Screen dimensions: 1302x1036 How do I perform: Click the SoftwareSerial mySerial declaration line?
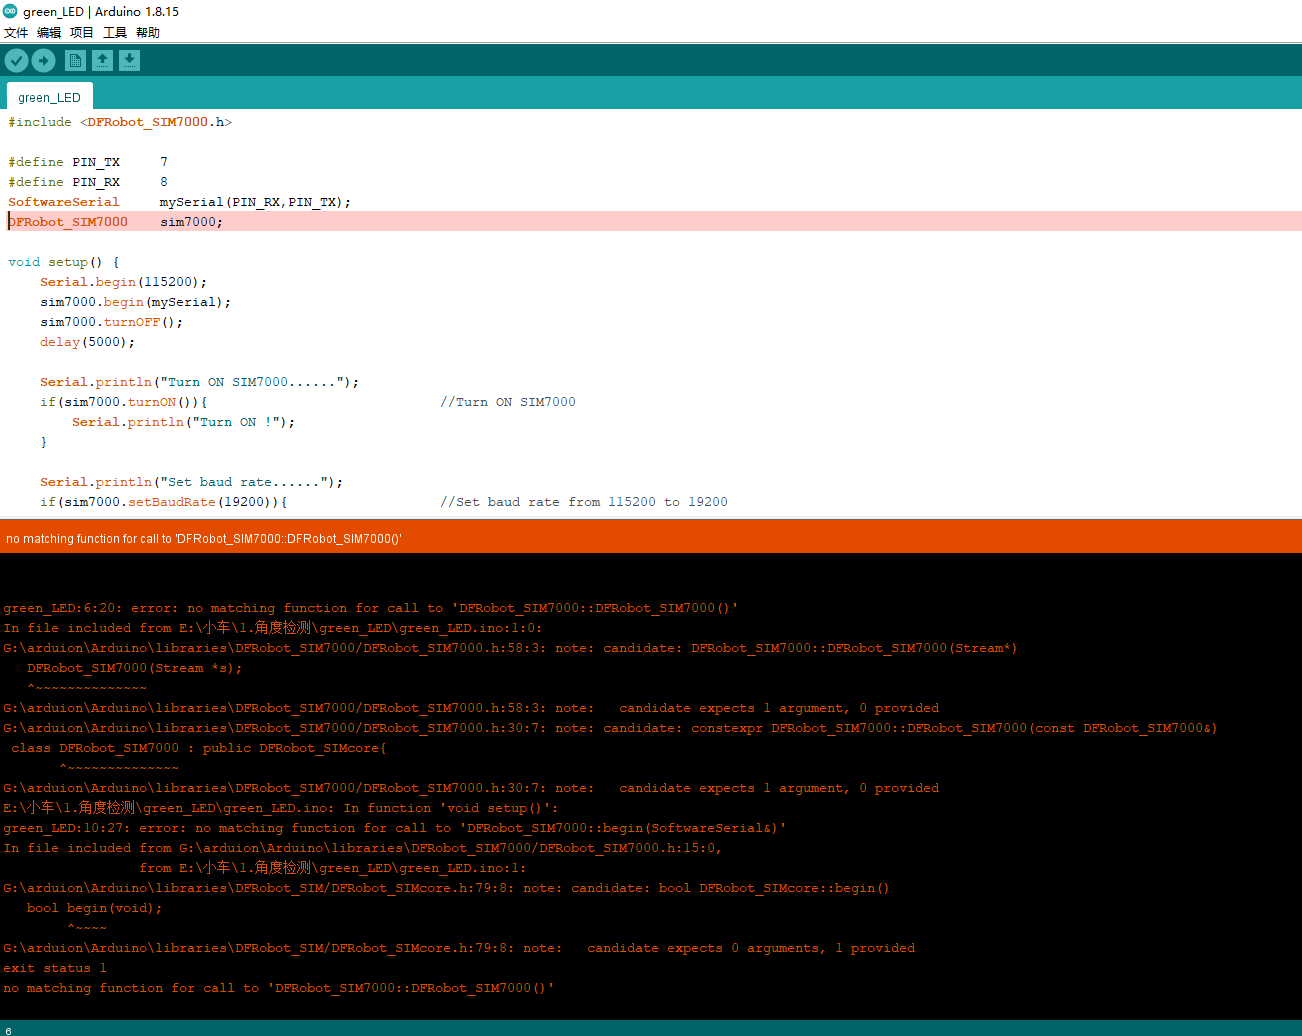[180, 202]
